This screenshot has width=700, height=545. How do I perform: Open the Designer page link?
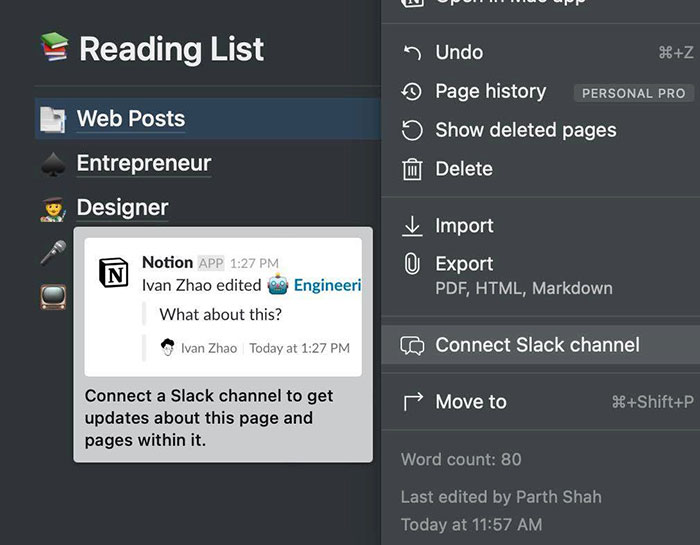click(122, 207)
